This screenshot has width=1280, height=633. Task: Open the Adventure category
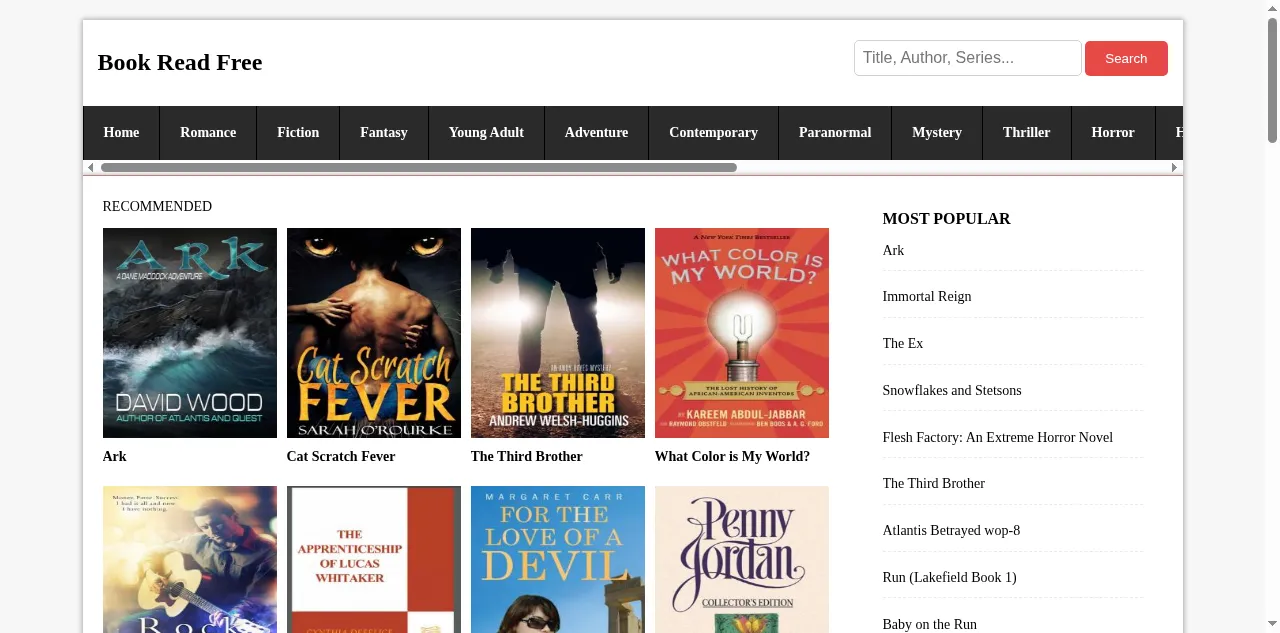pyautogui.click(x=596, y=133)
